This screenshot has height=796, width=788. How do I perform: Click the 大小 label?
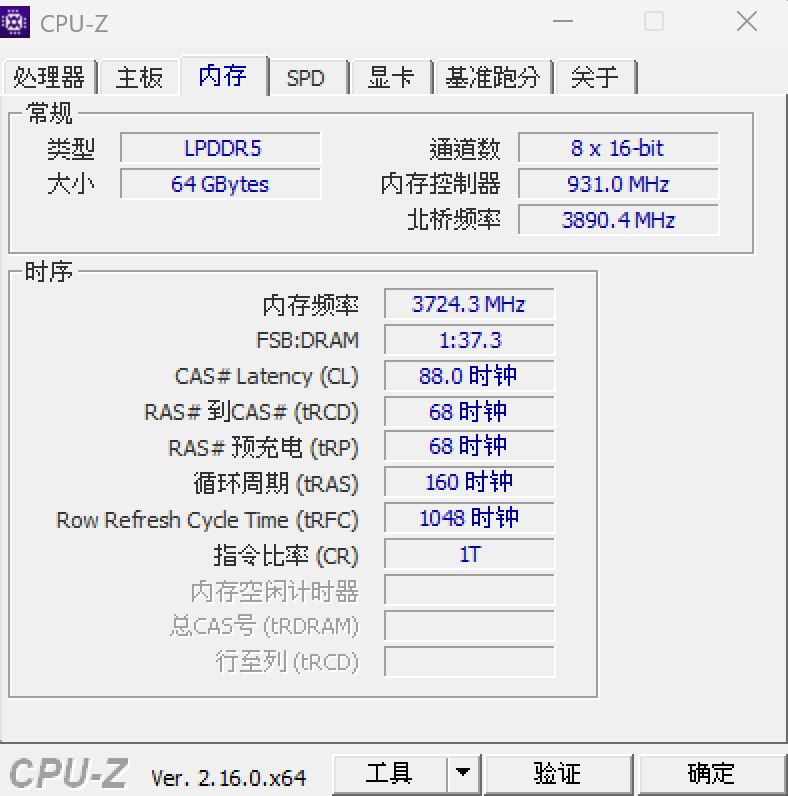[x=71, y=184]
